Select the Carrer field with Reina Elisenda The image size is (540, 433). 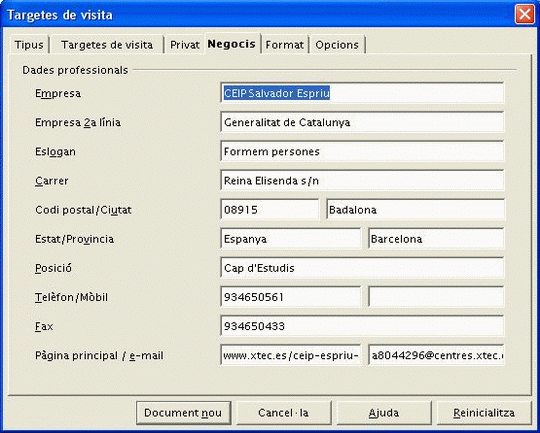362,181
